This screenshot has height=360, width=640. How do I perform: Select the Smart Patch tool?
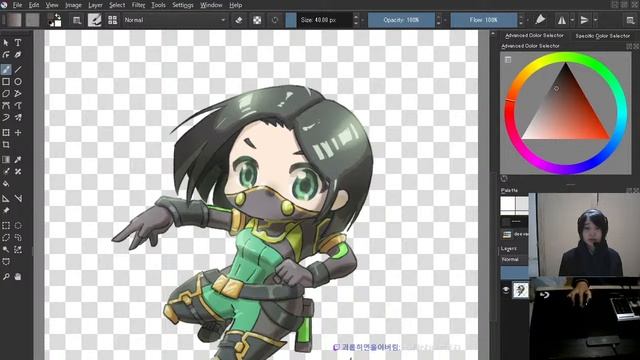(18, 172)
